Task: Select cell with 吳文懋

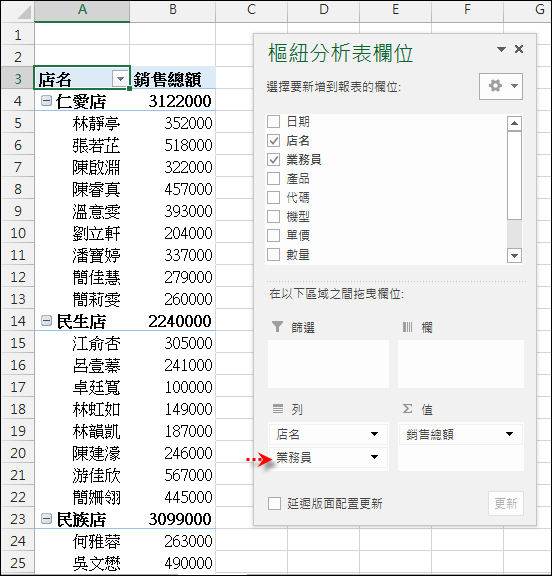Action: point(82,563)
